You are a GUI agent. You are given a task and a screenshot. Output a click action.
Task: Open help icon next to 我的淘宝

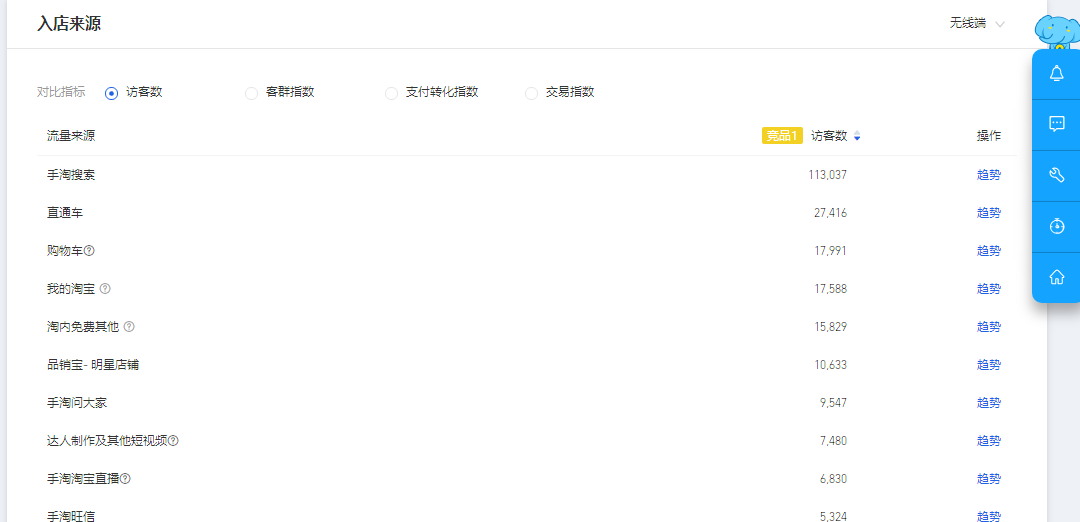[x=105, y=289]
